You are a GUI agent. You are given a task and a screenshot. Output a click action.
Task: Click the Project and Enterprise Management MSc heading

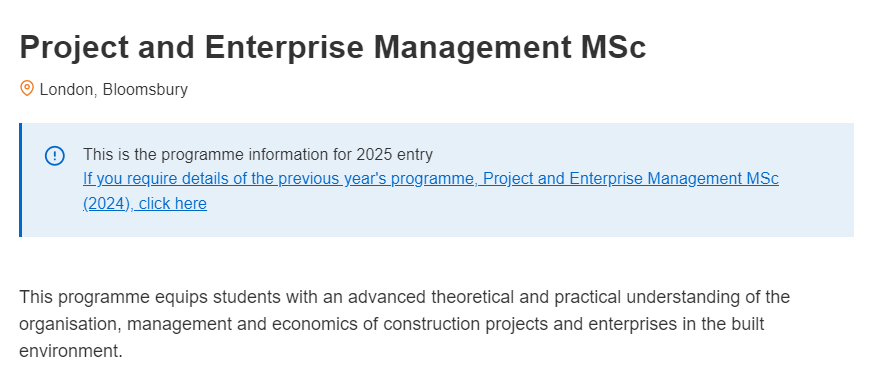point(333,47)
